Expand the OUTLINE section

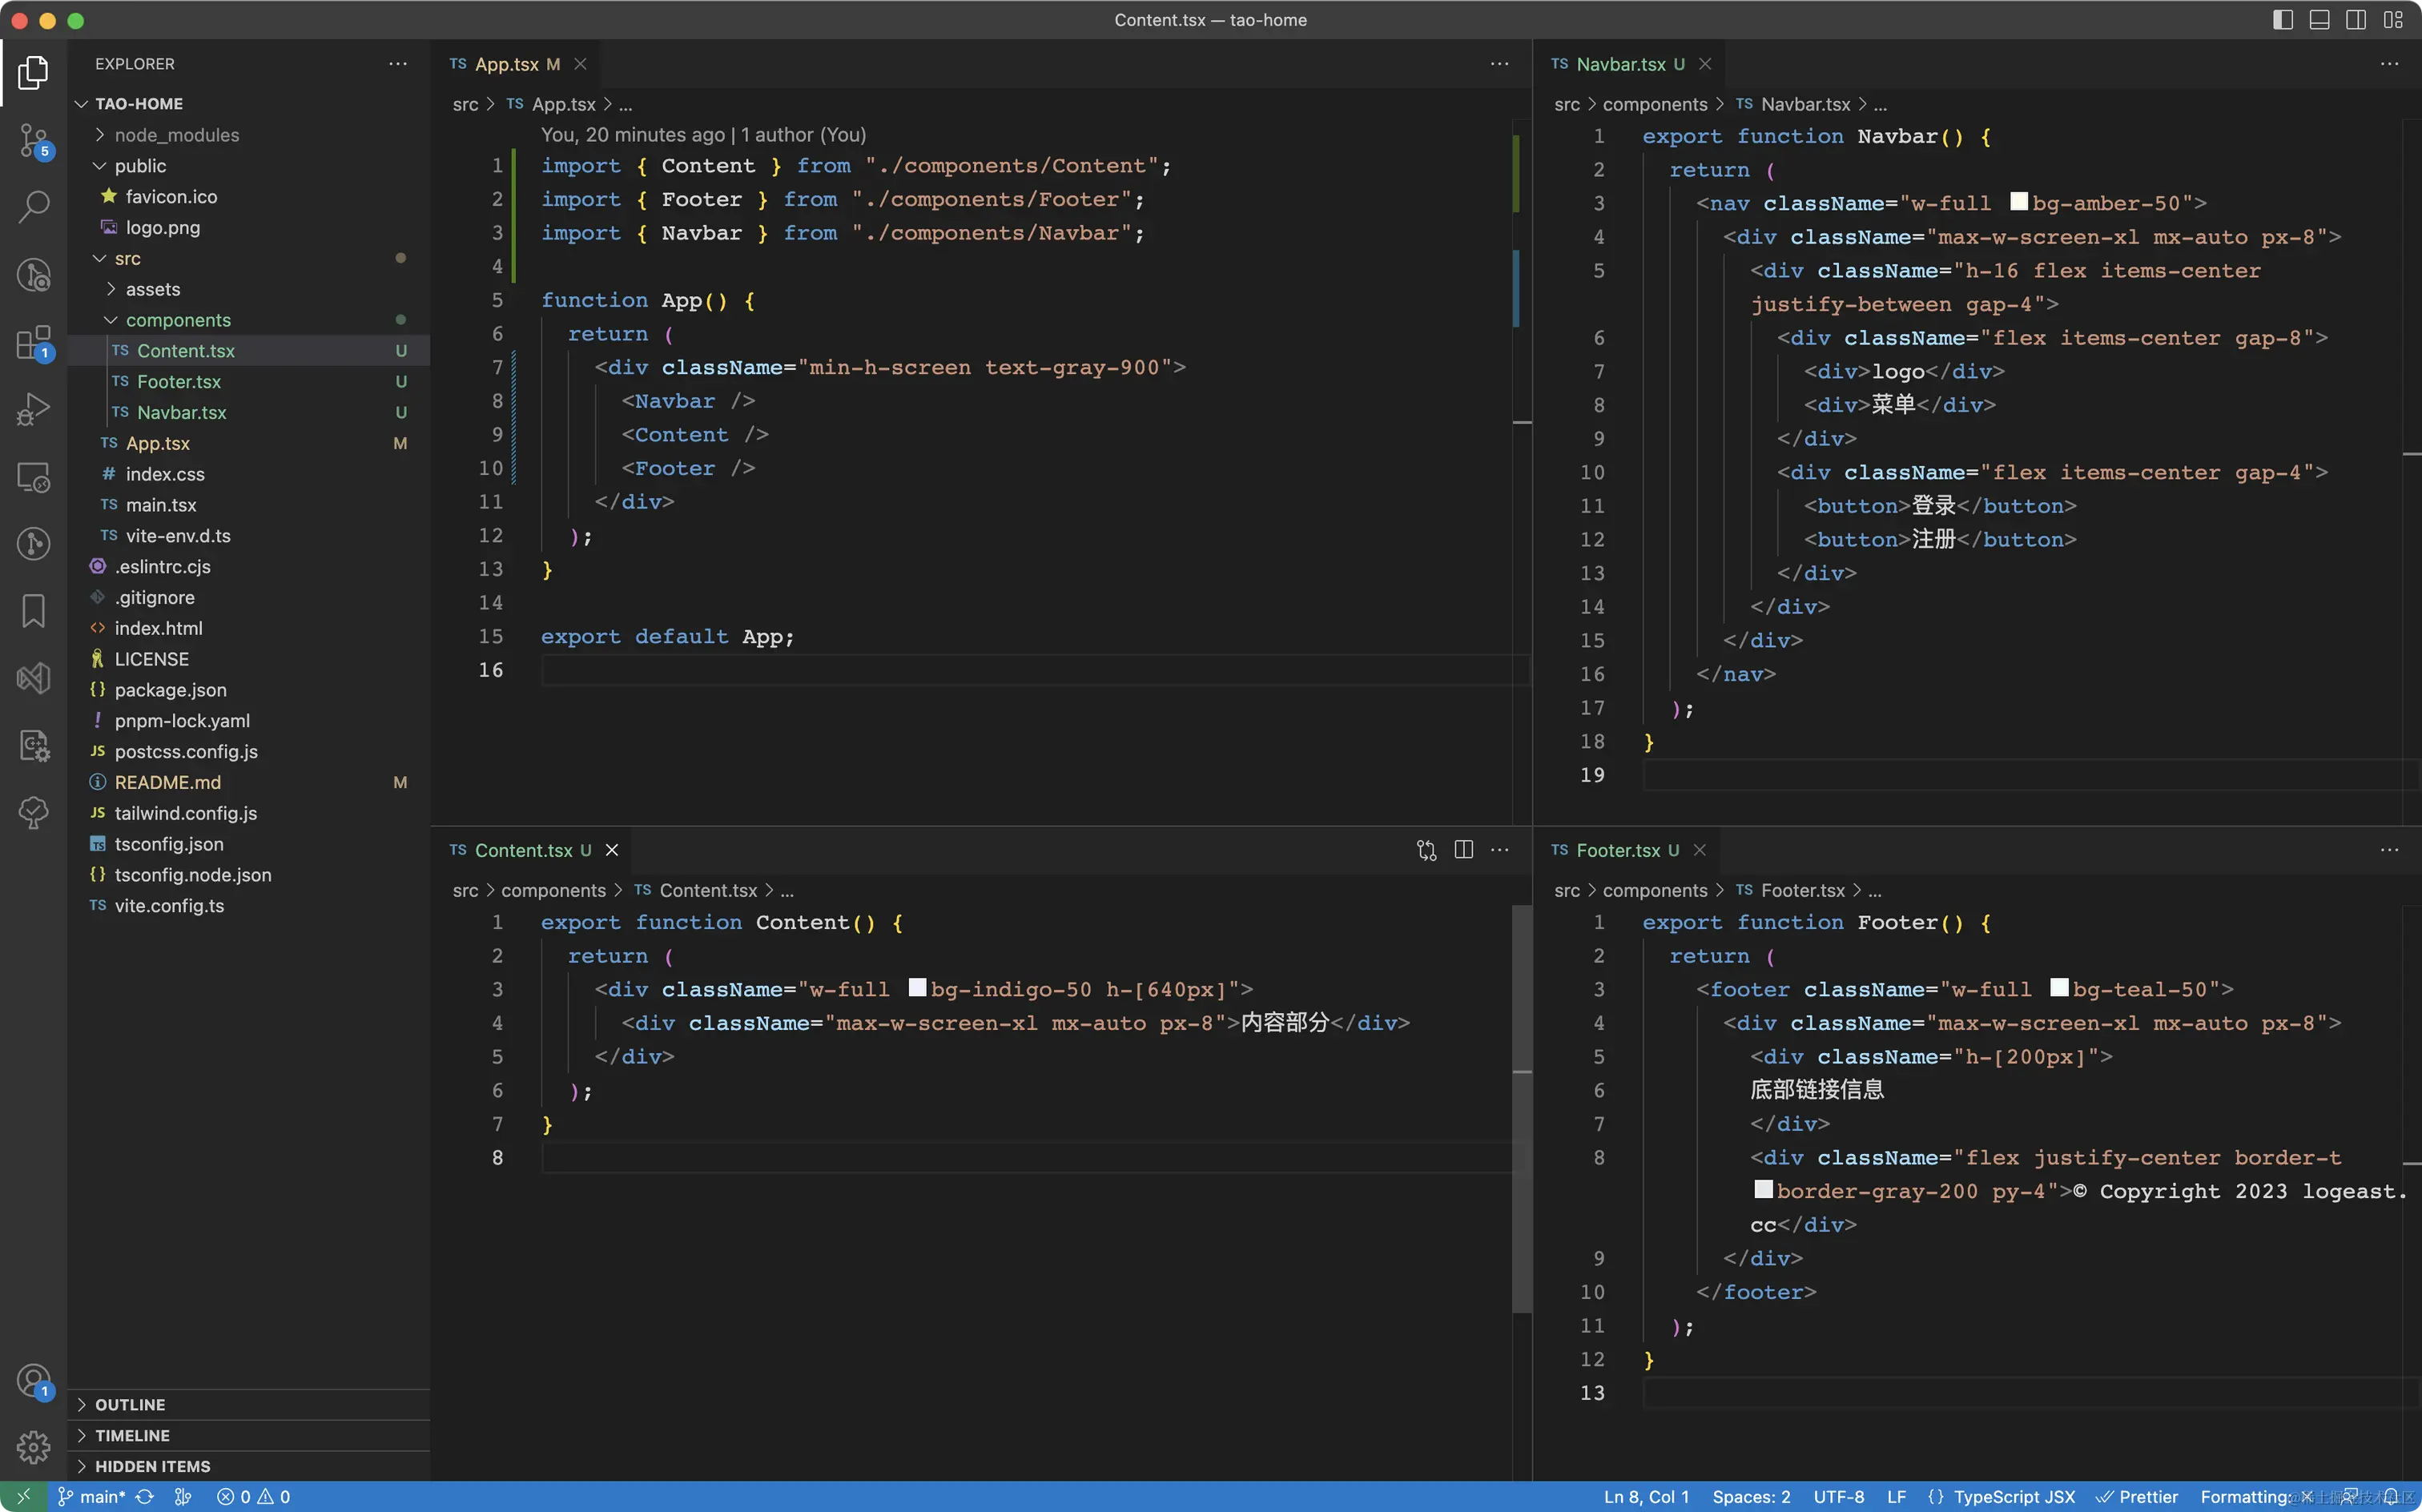pos(130,1405)
